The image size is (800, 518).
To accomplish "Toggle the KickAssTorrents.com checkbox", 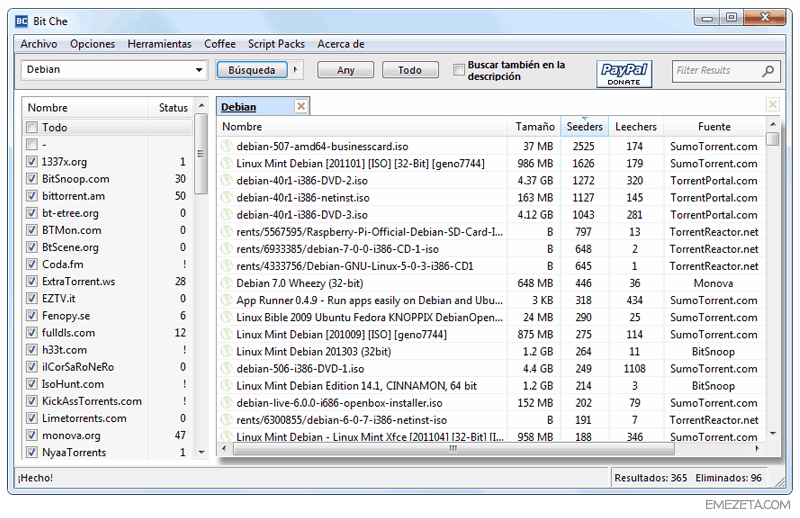I will [32, 401].
